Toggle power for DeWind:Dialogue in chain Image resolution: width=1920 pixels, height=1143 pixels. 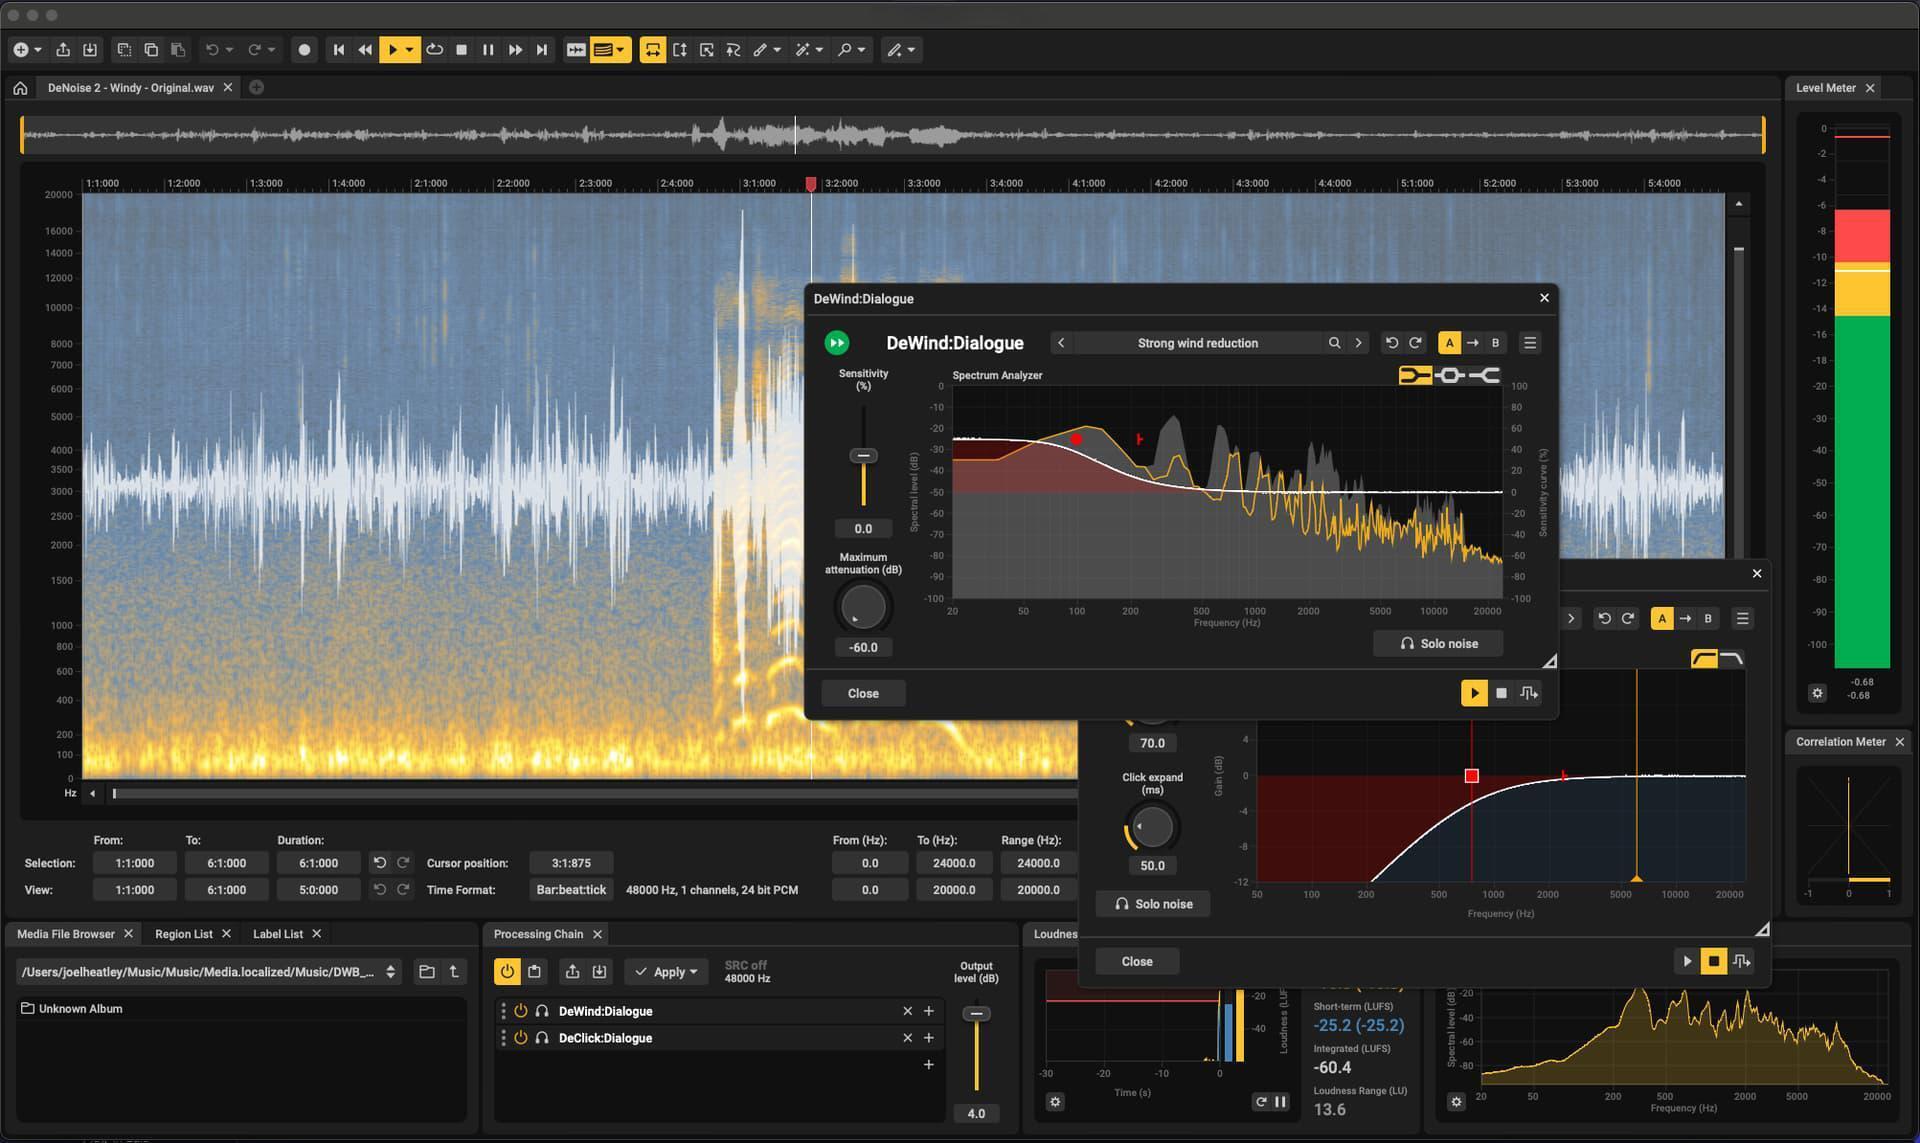coord(521,1011)
